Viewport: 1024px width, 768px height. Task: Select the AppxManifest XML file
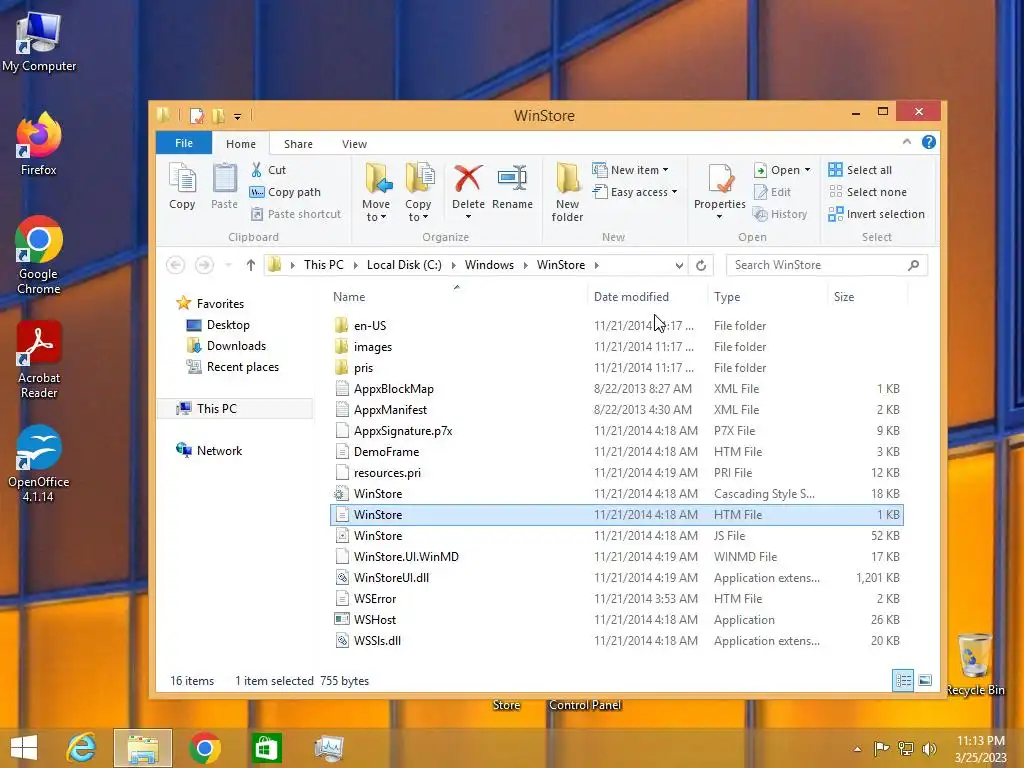click(390, 409)
